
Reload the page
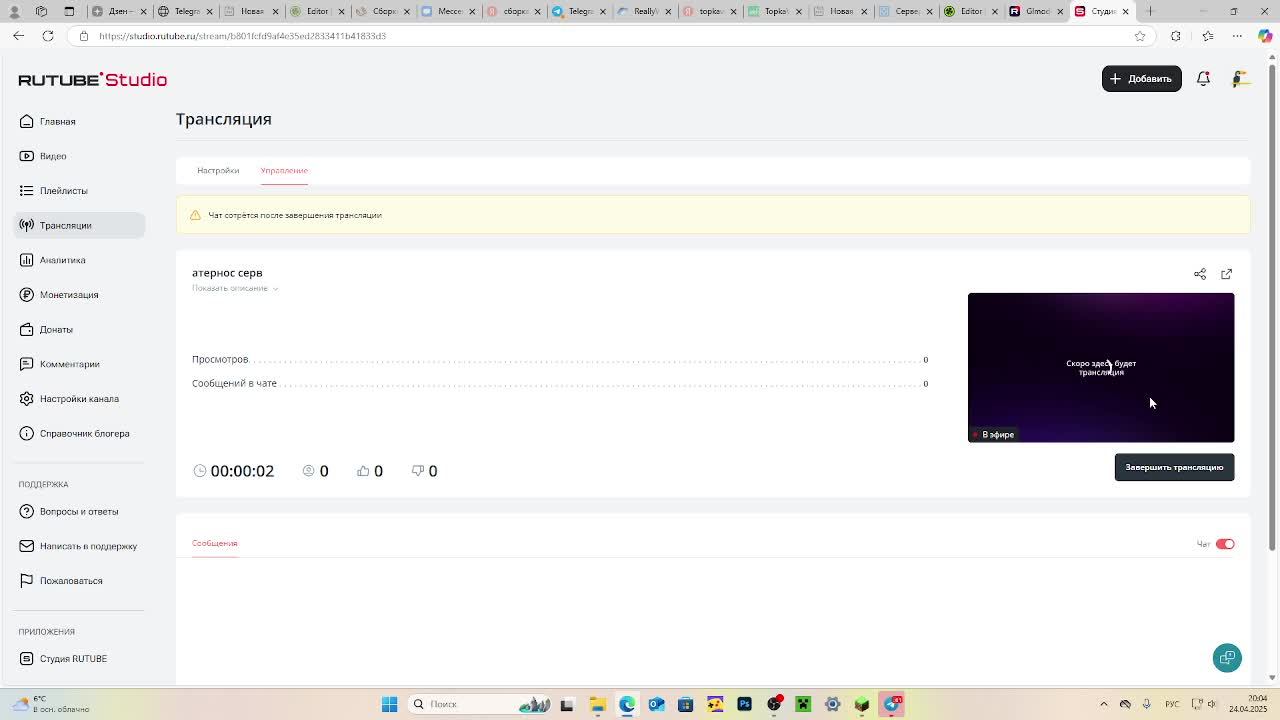click(47, 36)
